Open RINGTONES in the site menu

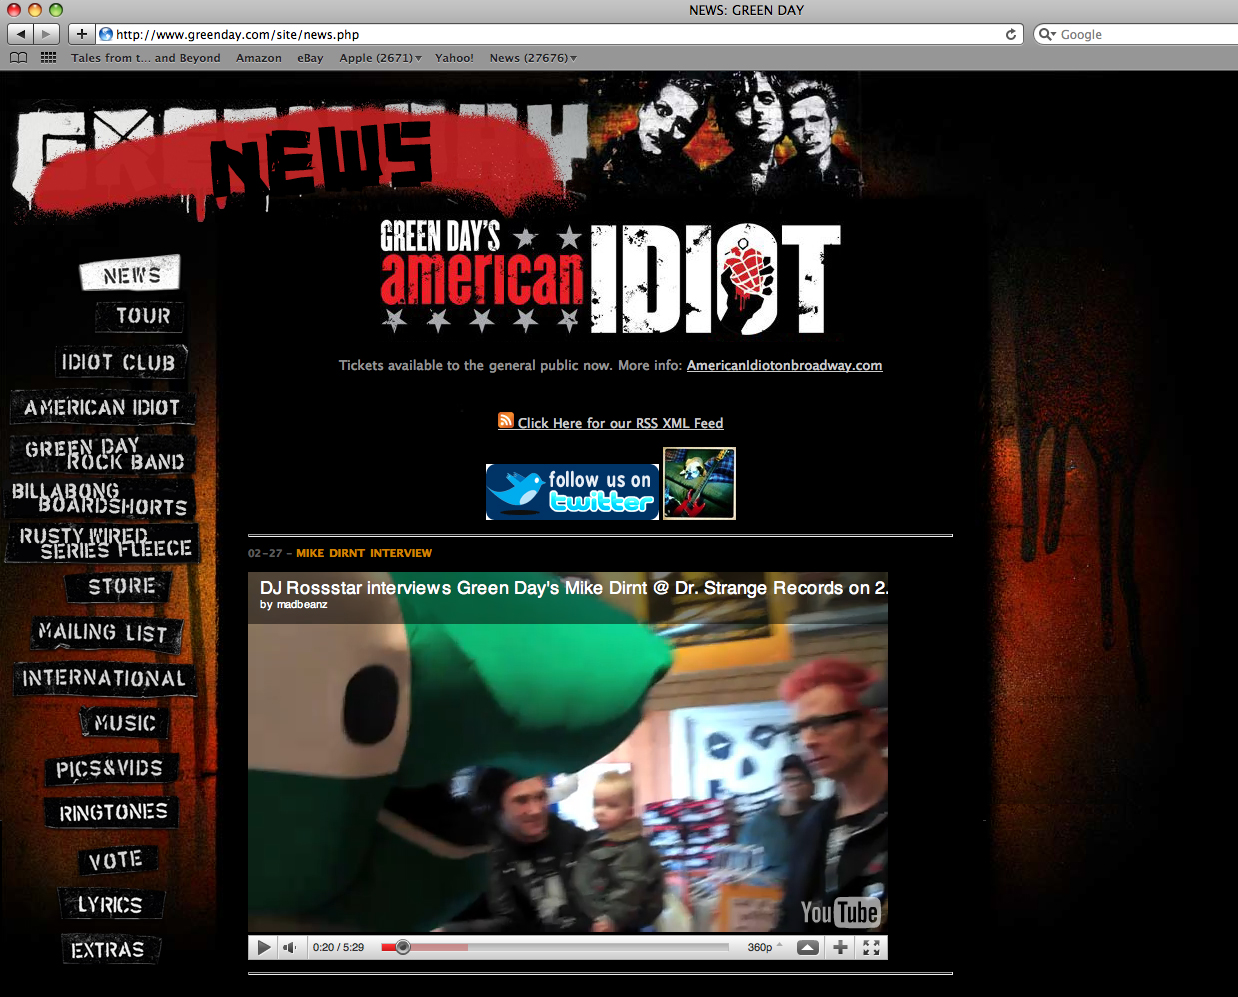[x=112, y=812]
